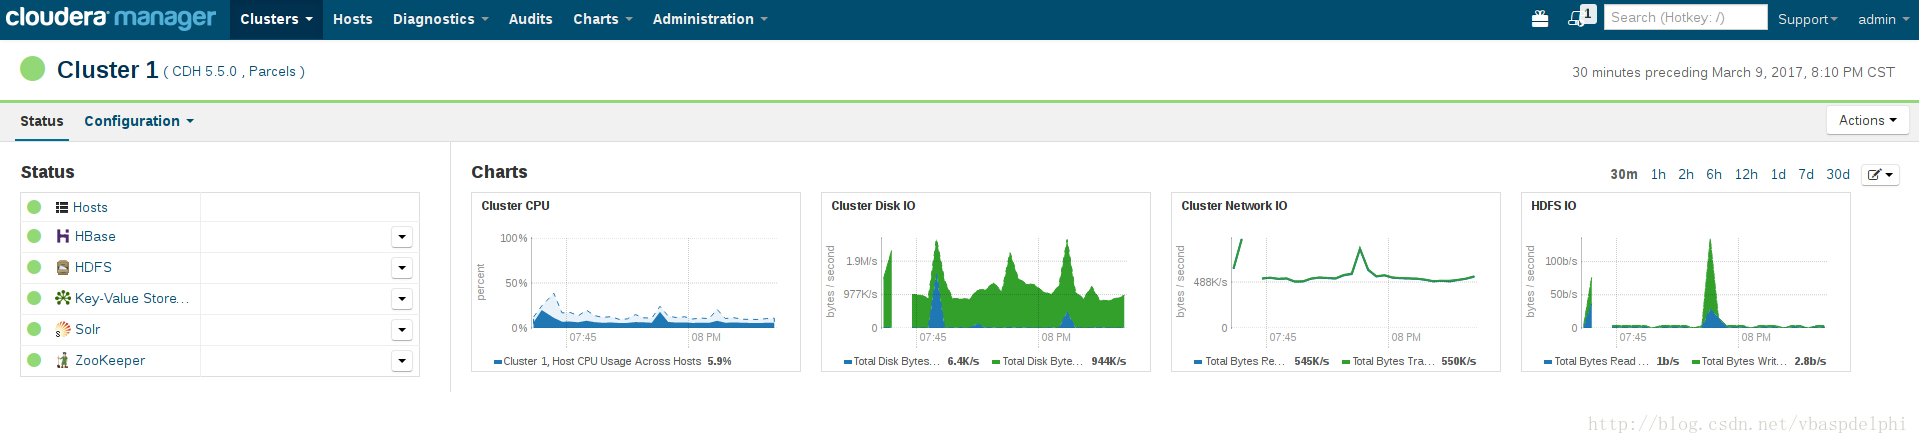Open the Audits page
Screen dimensions: 1919x444
530,19
